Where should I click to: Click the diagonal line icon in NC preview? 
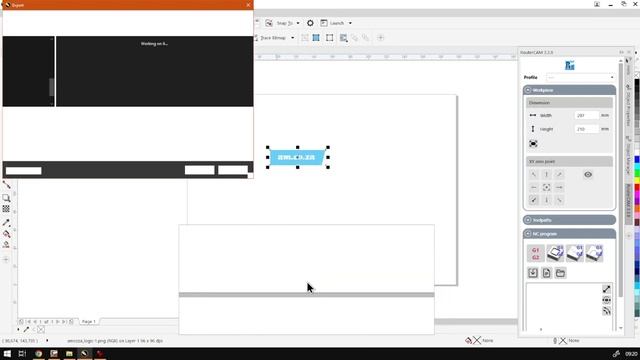tap(607, 289)
